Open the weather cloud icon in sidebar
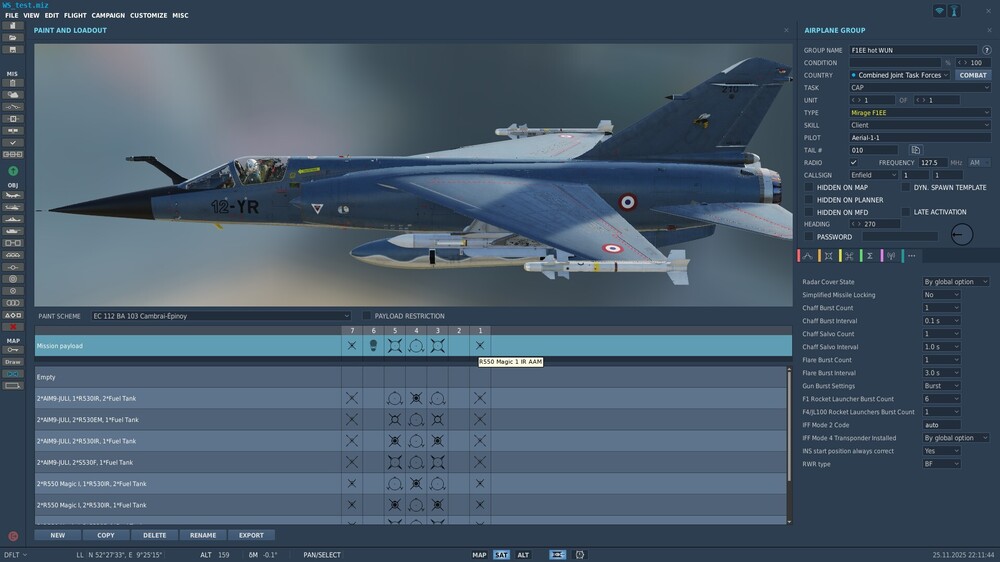This screenshot has height=562, width=1000. coord(13,94)
